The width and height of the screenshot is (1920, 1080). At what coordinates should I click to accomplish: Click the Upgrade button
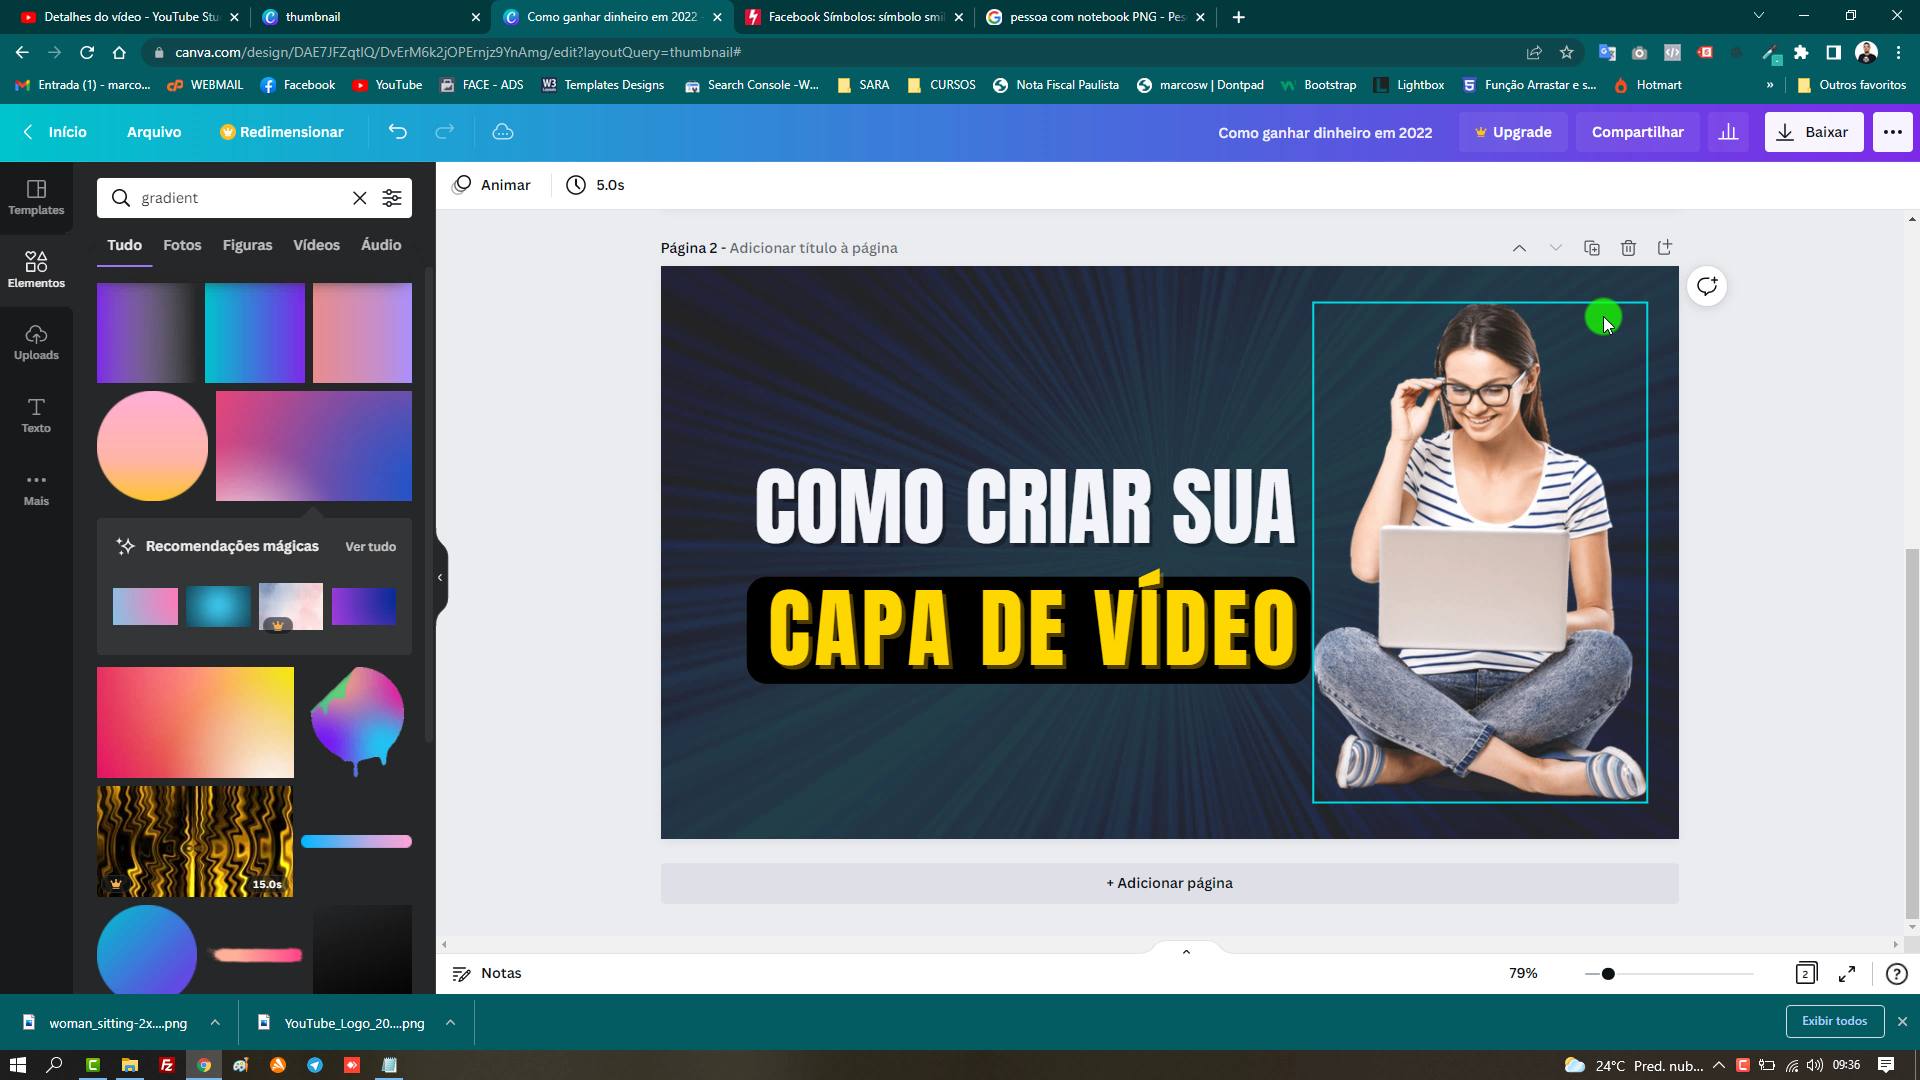(1513, 132)
